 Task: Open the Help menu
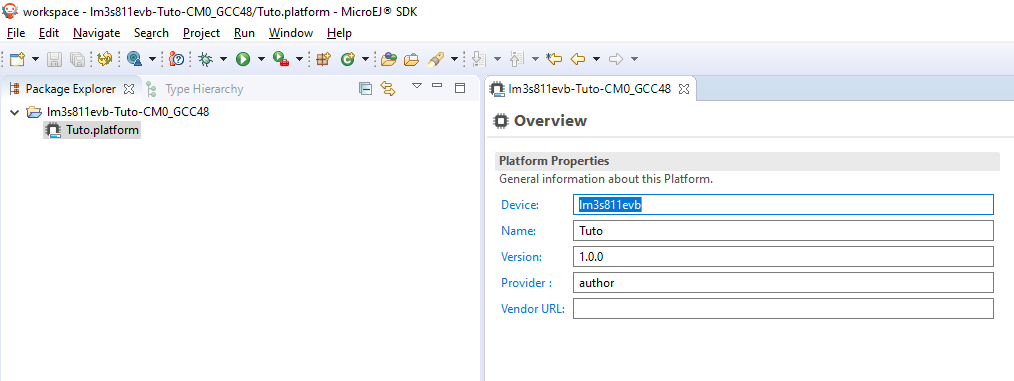(340, 33)
